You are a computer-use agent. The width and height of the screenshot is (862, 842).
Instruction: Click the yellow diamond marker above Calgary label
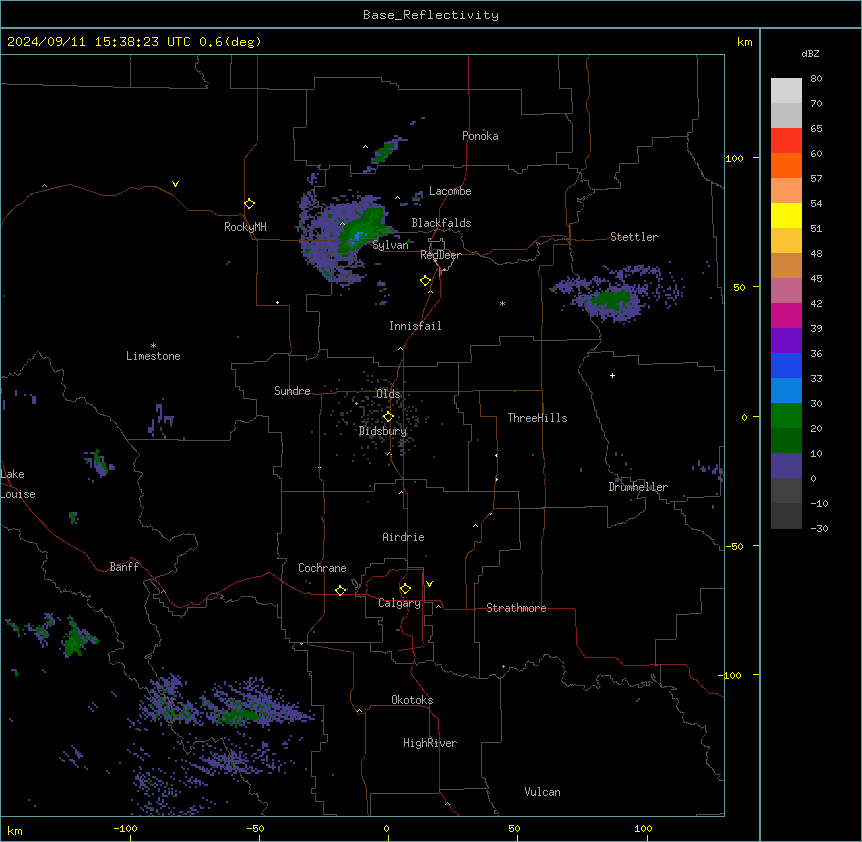pos(405,589)
